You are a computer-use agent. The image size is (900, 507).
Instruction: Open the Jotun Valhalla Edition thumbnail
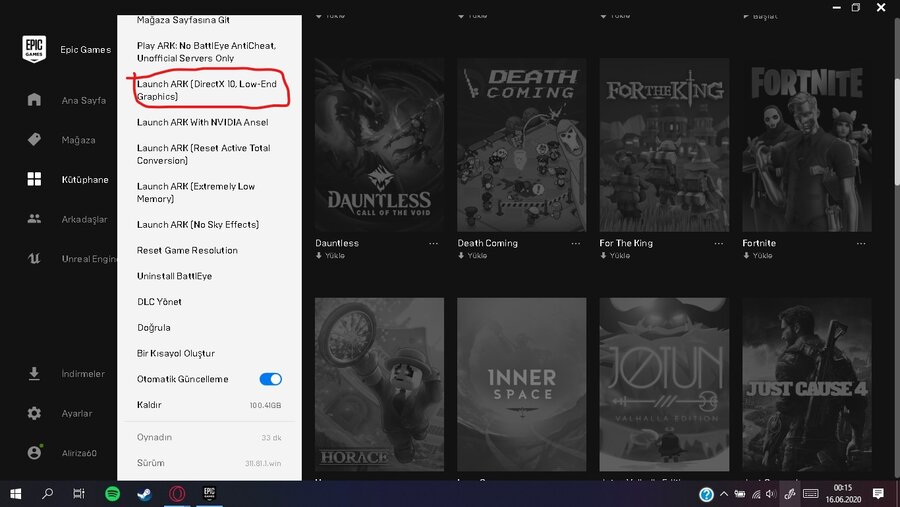pos(664,384)
